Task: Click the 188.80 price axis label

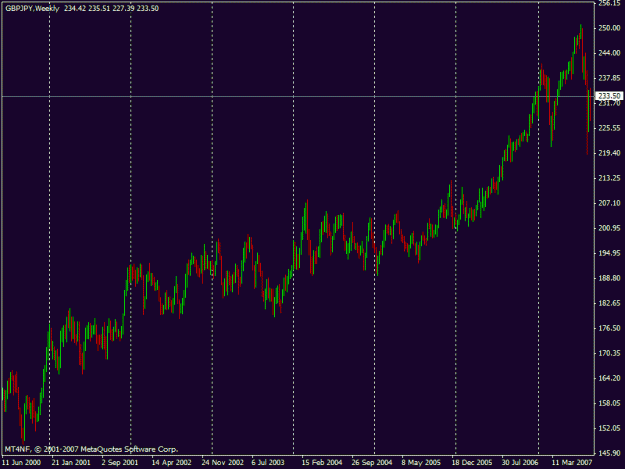Action: pos(609,278)
